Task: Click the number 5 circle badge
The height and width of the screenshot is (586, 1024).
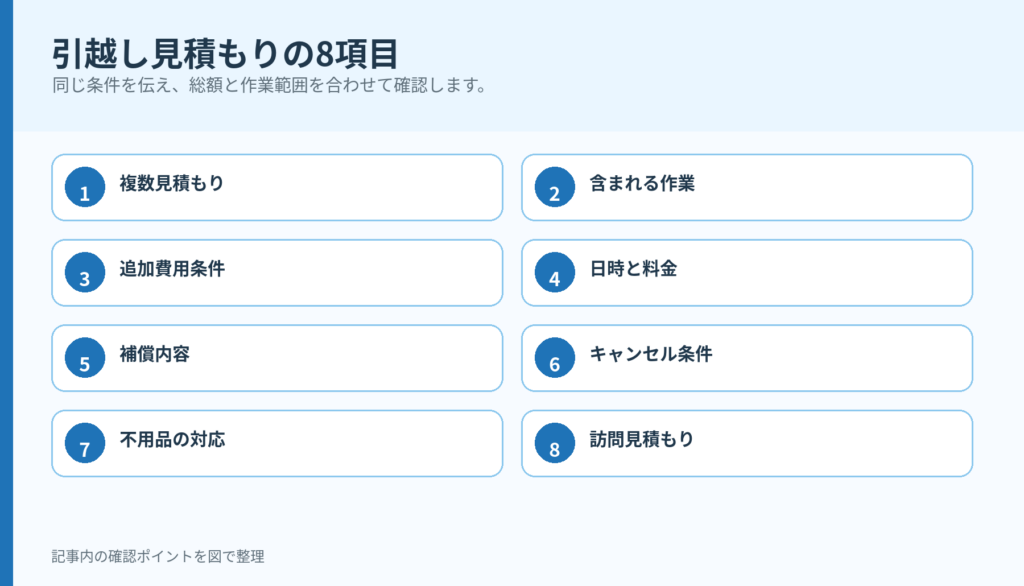Action: pyautogui.click(x=85, y=358)
